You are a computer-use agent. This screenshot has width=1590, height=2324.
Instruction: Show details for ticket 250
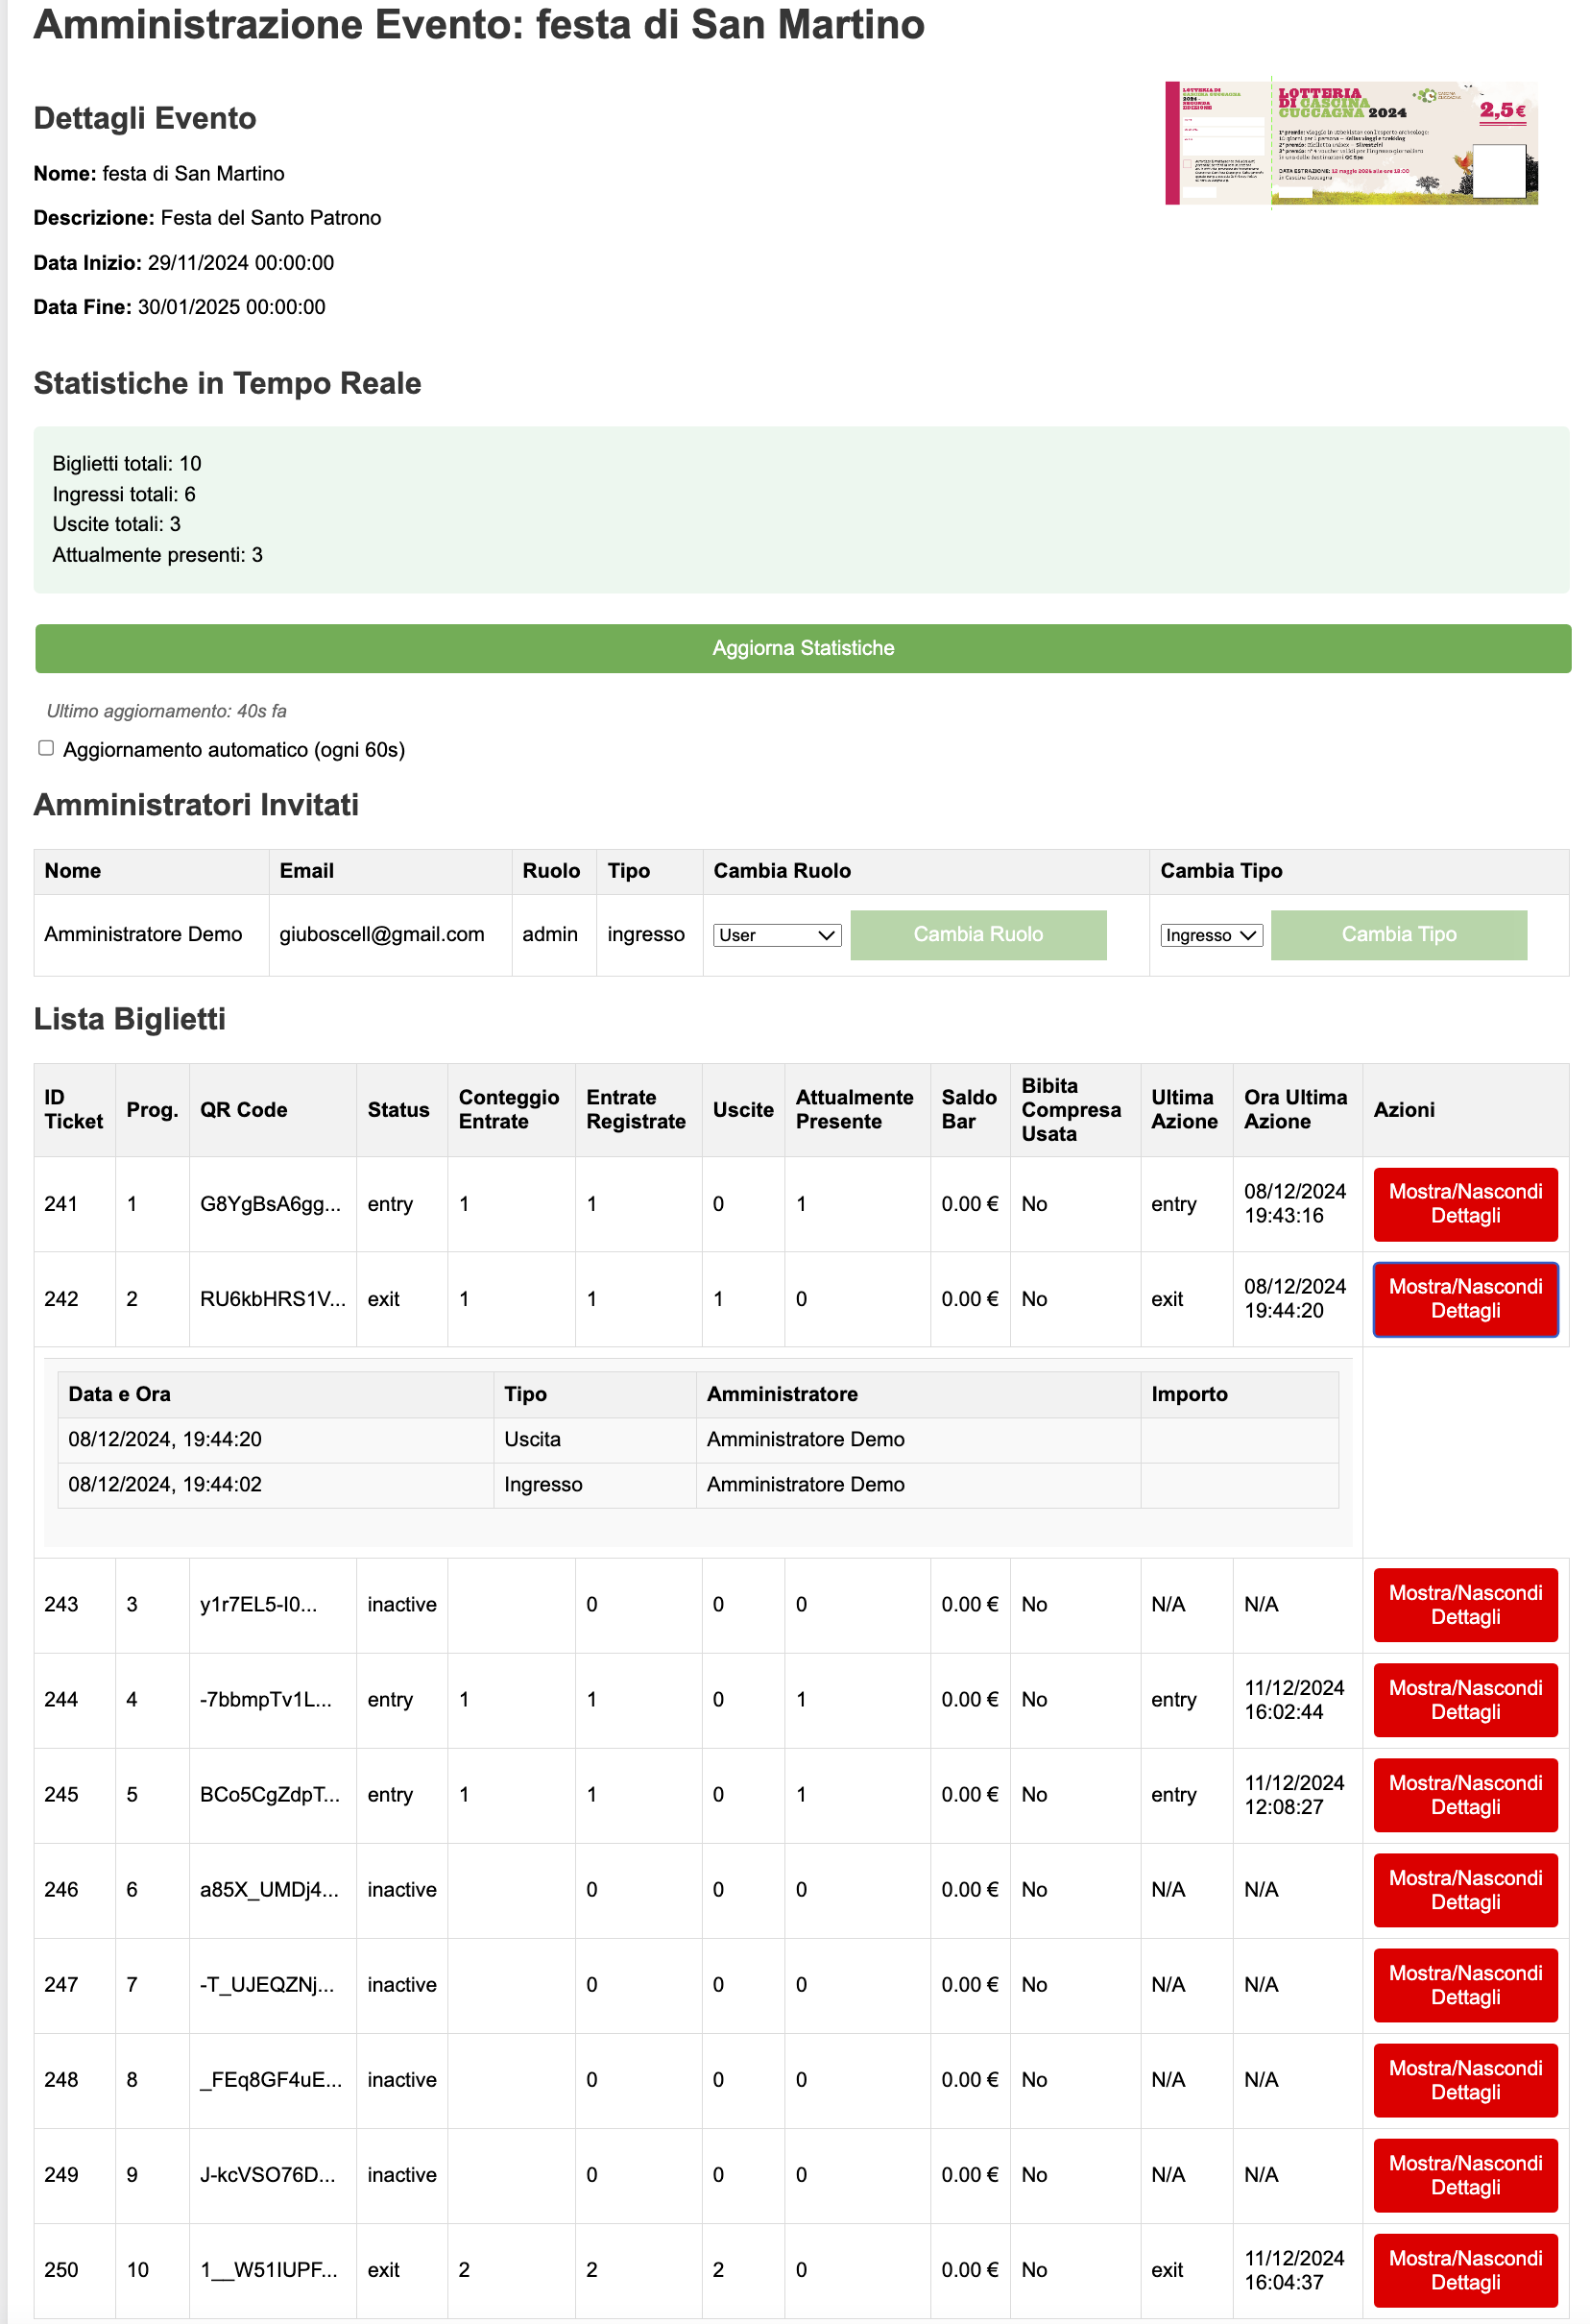coord(1465,2270)
